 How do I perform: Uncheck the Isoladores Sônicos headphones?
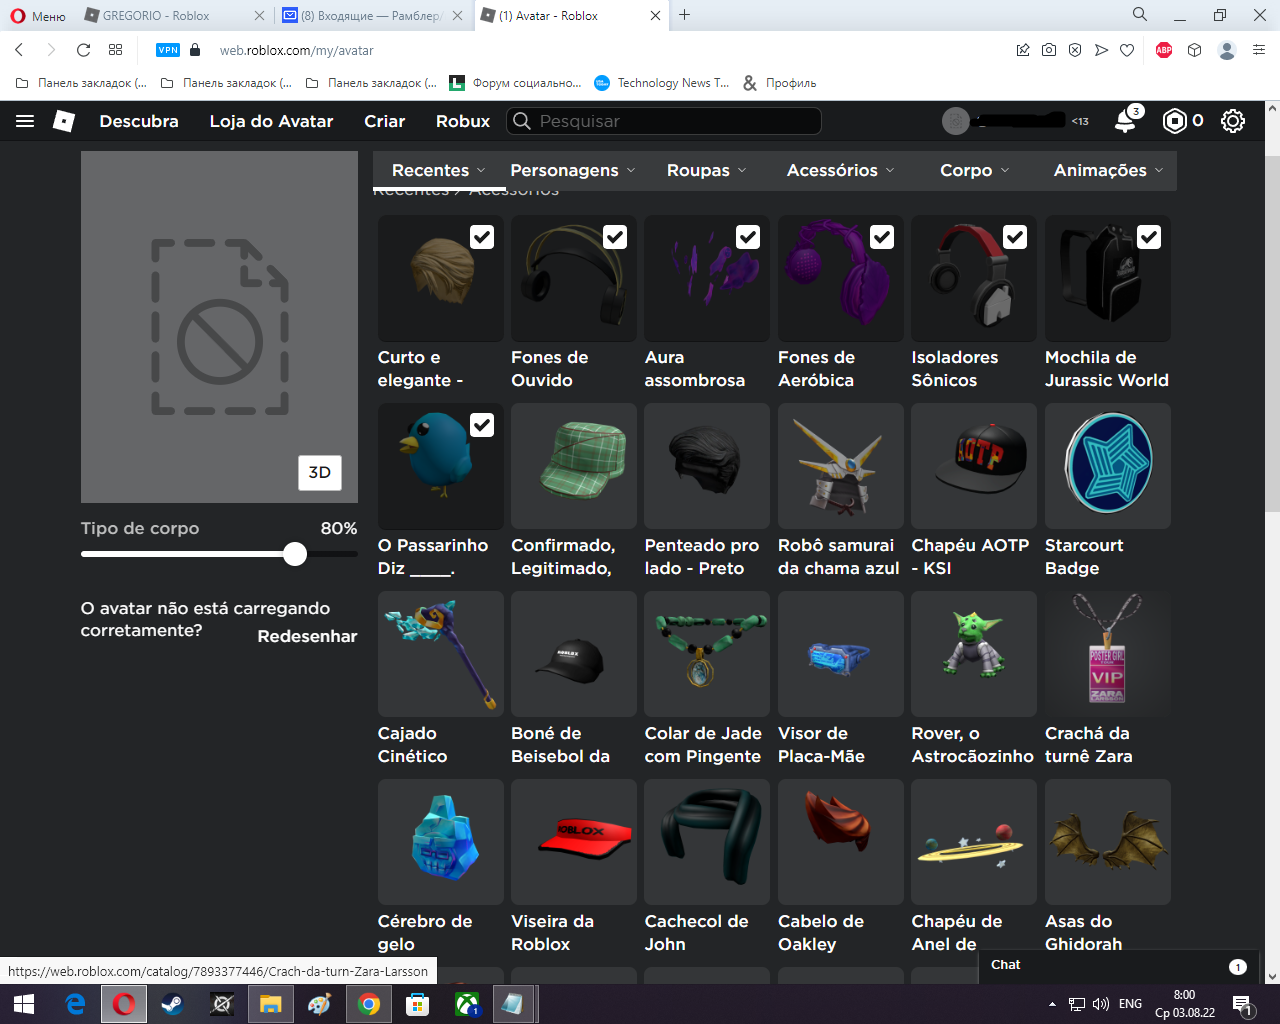[x=1015, y=237]
